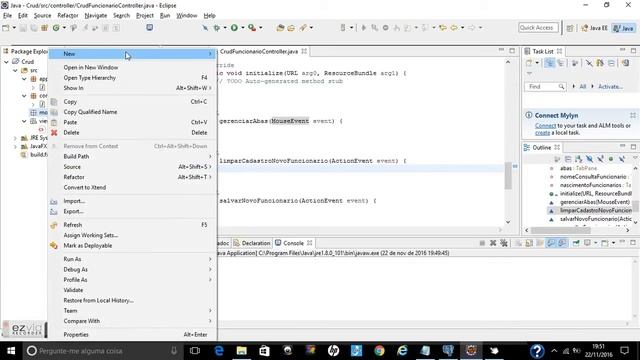Click the Connect link in Mylyn panel
640x360 pixels.
point(545,126)
